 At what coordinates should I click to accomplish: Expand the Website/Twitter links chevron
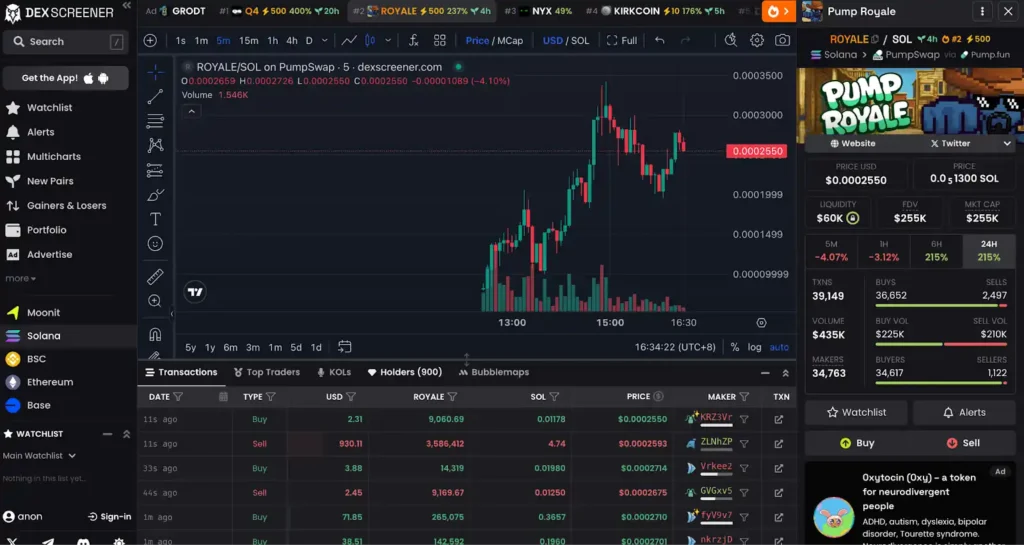(1007, 144)
